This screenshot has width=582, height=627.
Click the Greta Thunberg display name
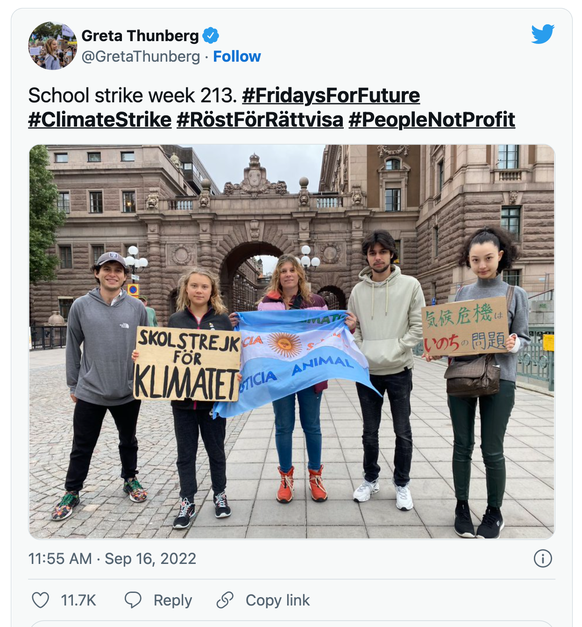click(140, 36)
